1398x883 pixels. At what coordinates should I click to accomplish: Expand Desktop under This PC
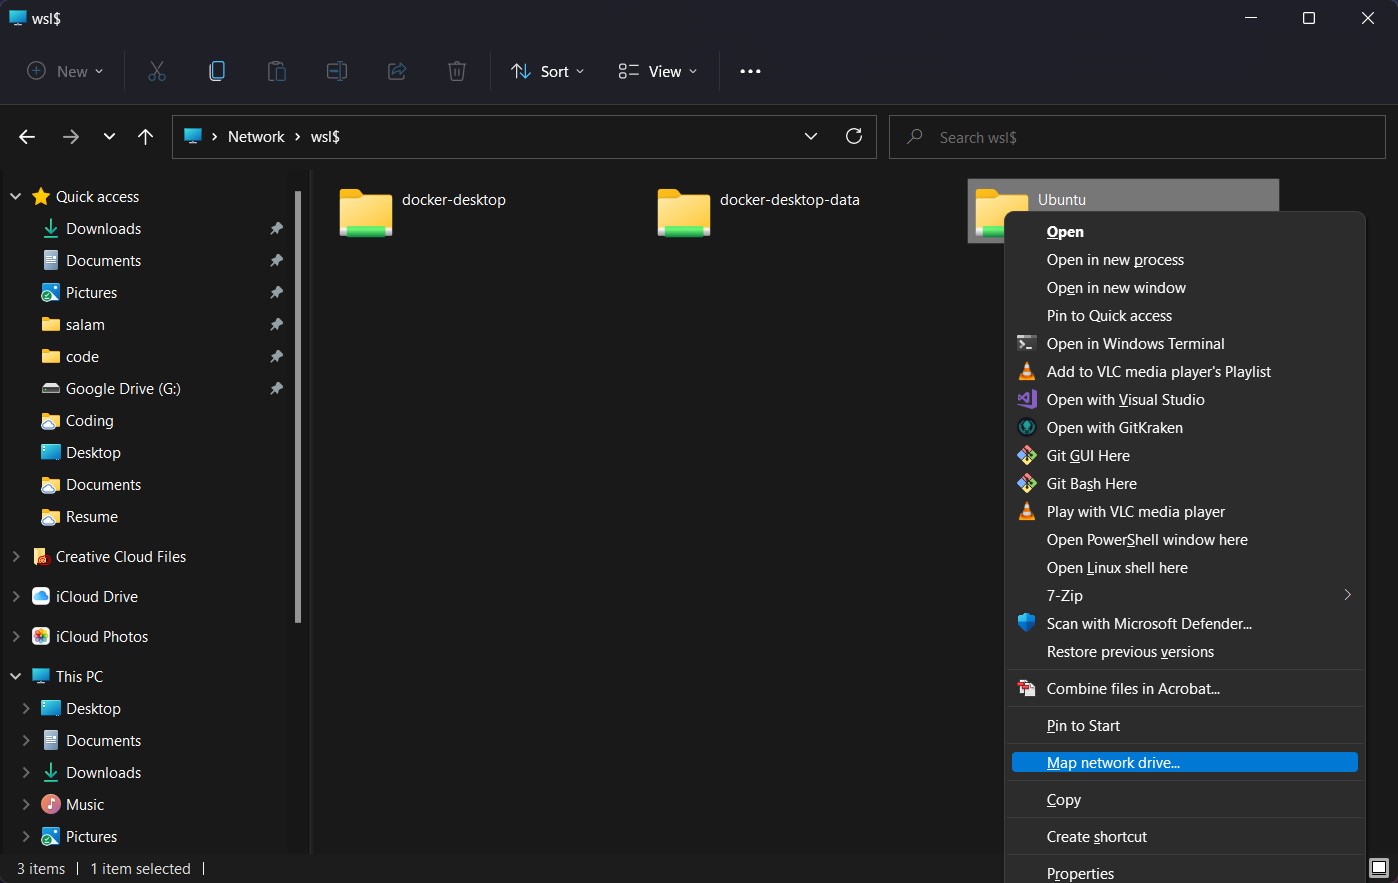(x=26, y=709)
